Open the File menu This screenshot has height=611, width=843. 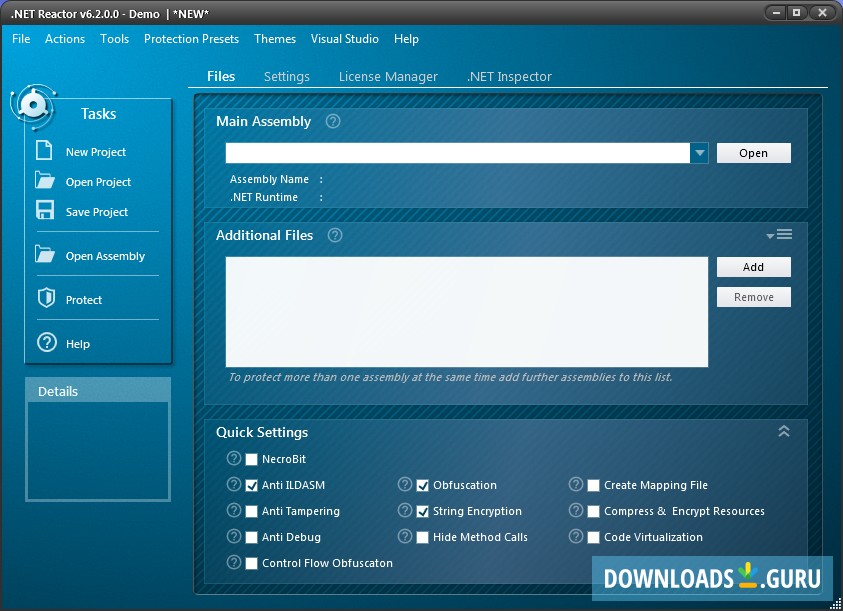tap(21, 39)
